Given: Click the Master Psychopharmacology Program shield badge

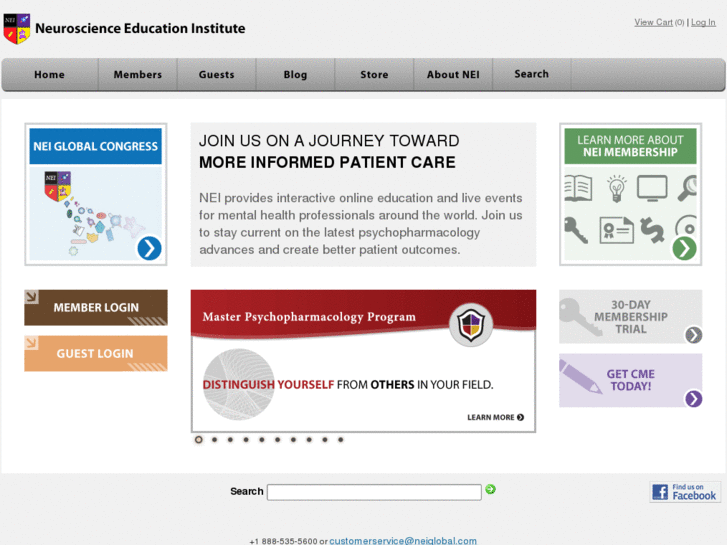Looking at the screenshot, I should point(471,325).
